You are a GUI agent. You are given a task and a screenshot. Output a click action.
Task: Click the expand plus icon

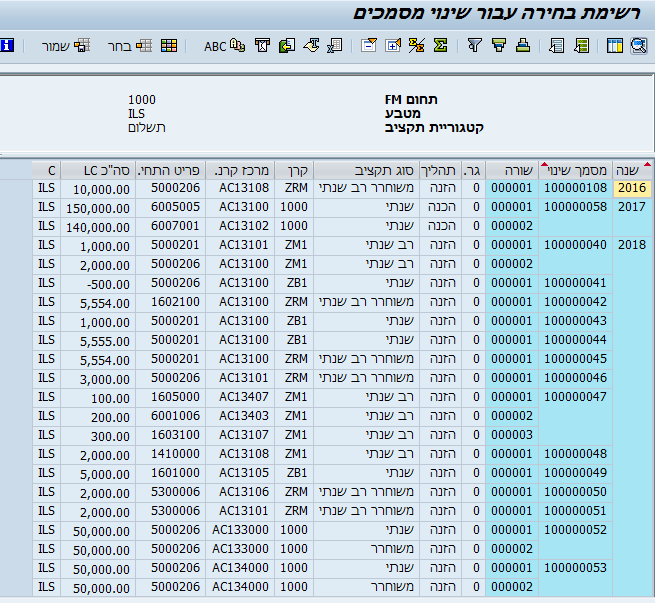[393, 45]
